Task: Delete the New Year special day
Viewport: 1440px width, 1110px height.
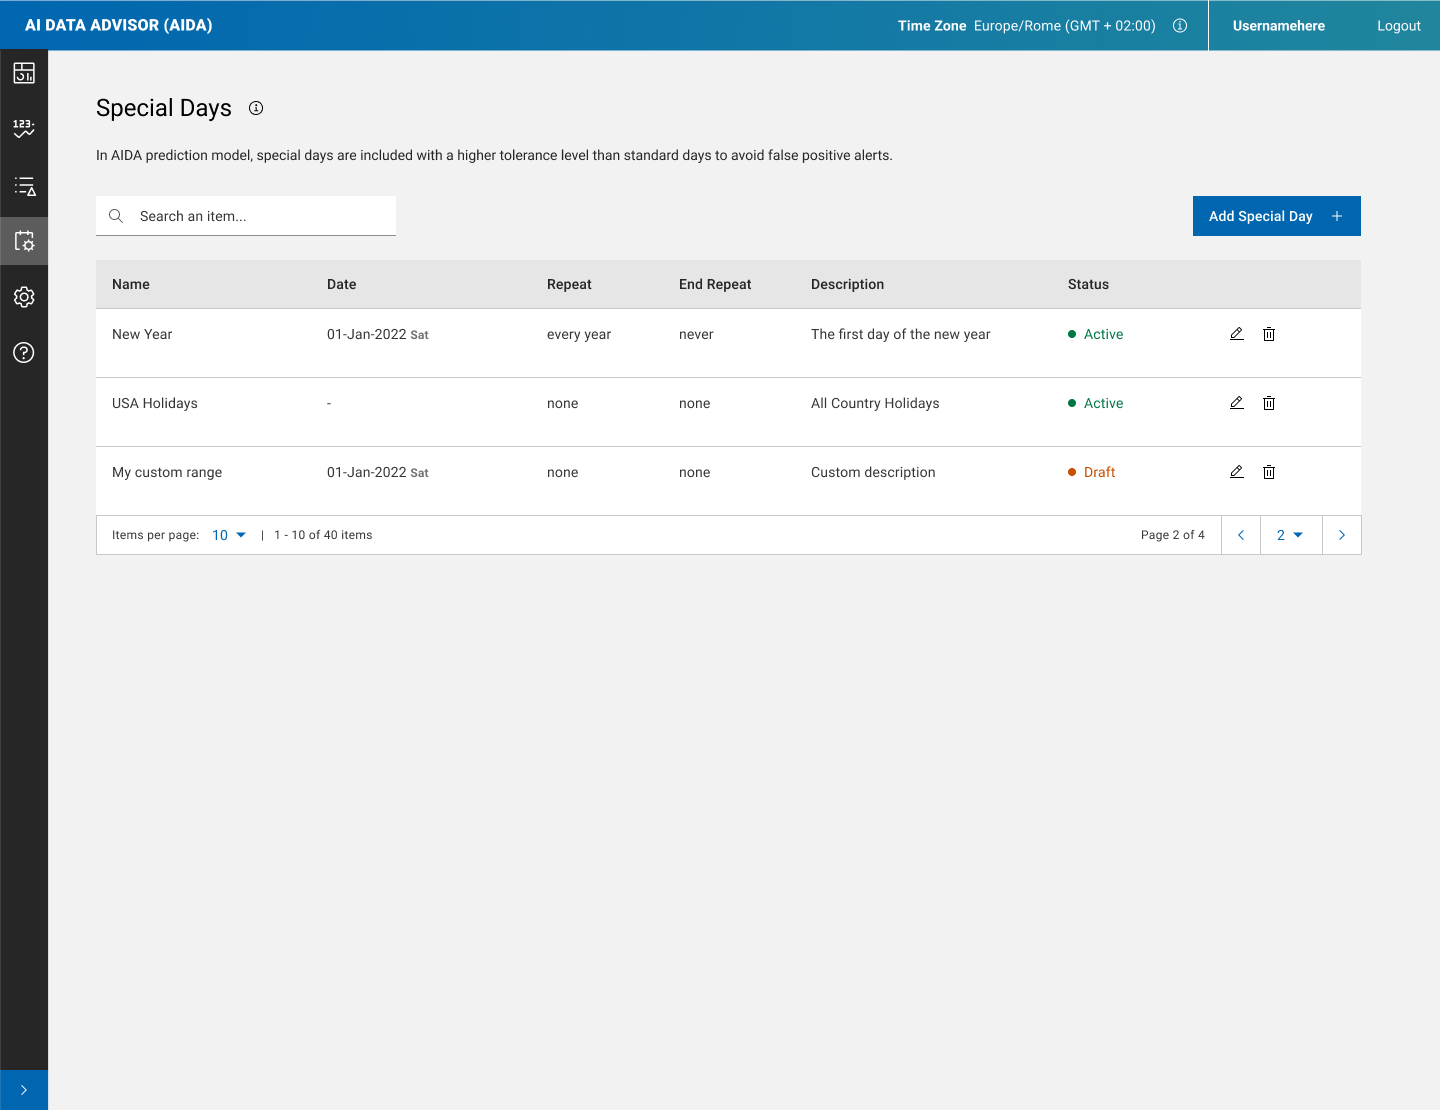Action: 1269,334
